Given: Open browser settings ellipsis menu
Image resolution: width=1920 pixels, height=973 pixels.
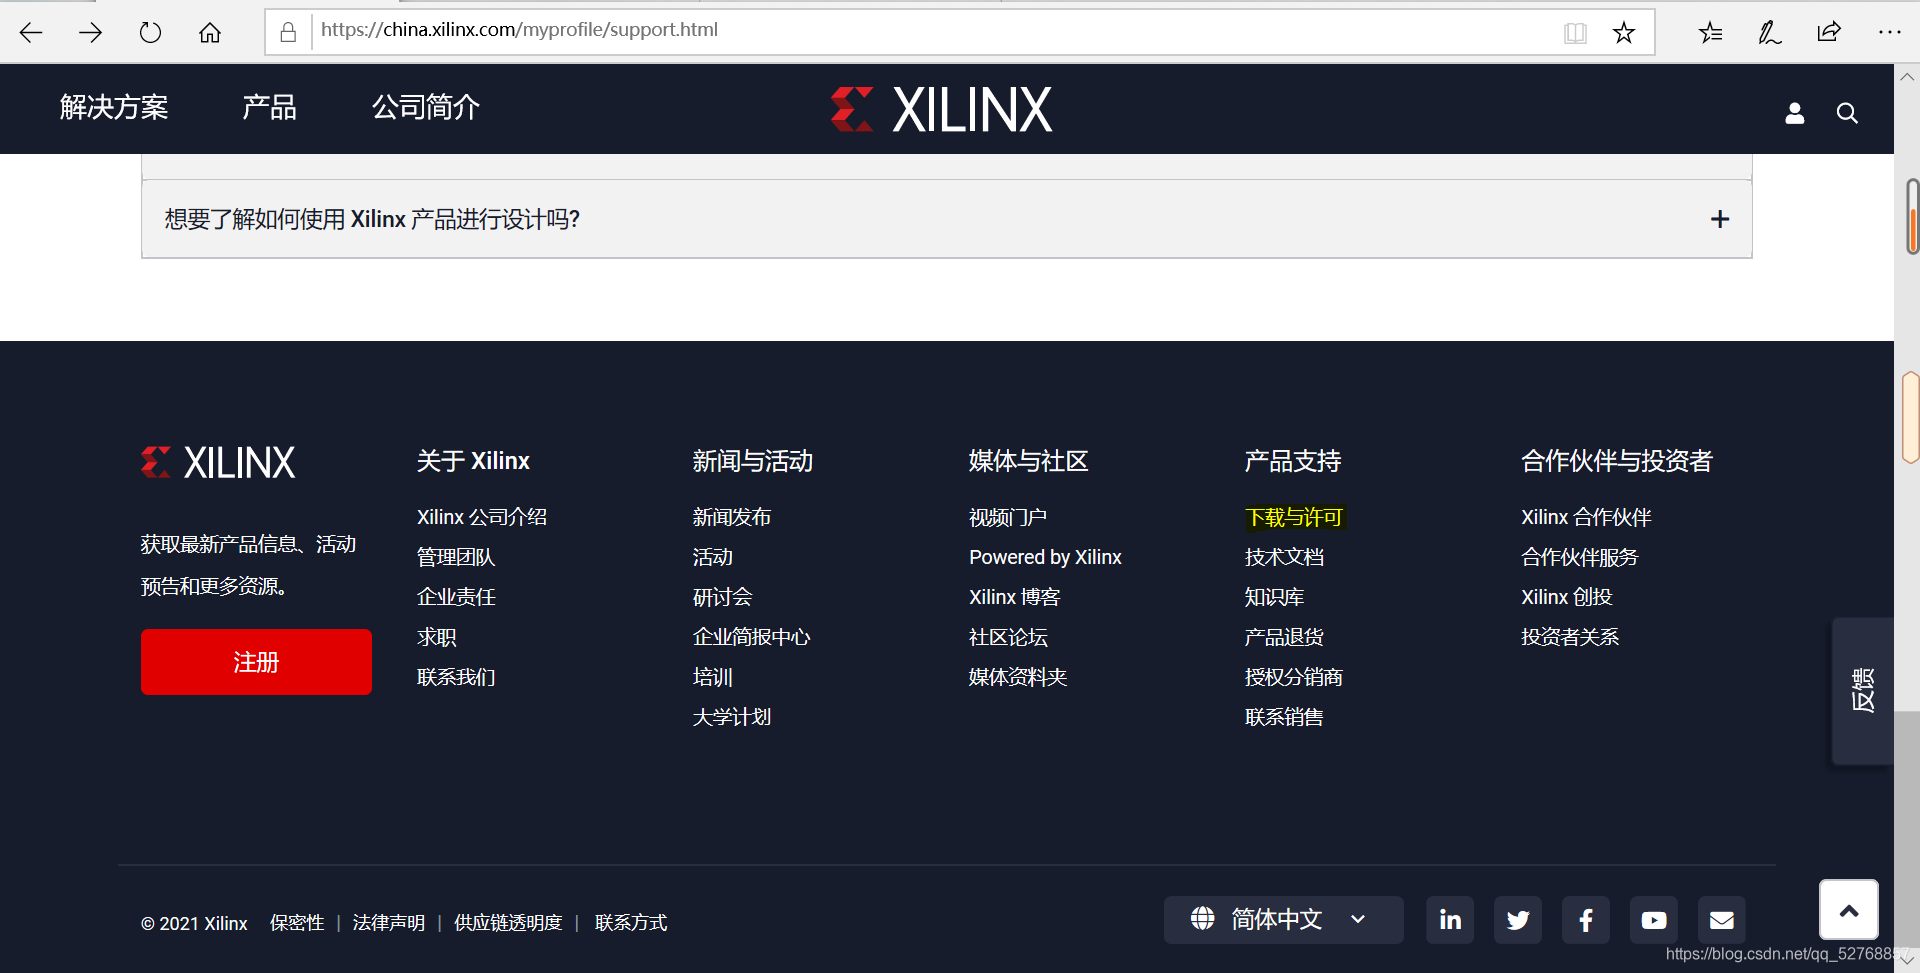Looking at the screenshot, I should (1889, 32).
